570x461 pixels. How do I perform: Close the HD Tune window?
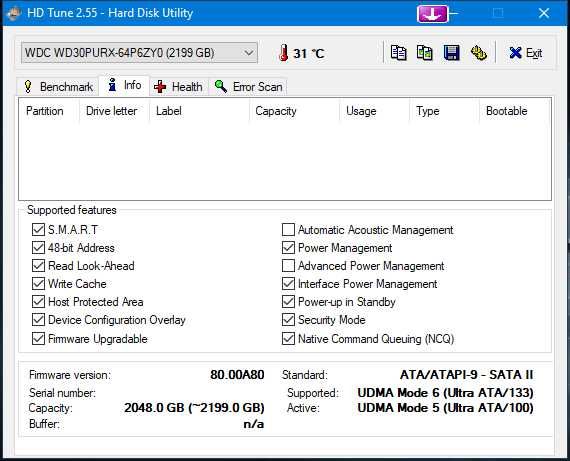[544, 13]
